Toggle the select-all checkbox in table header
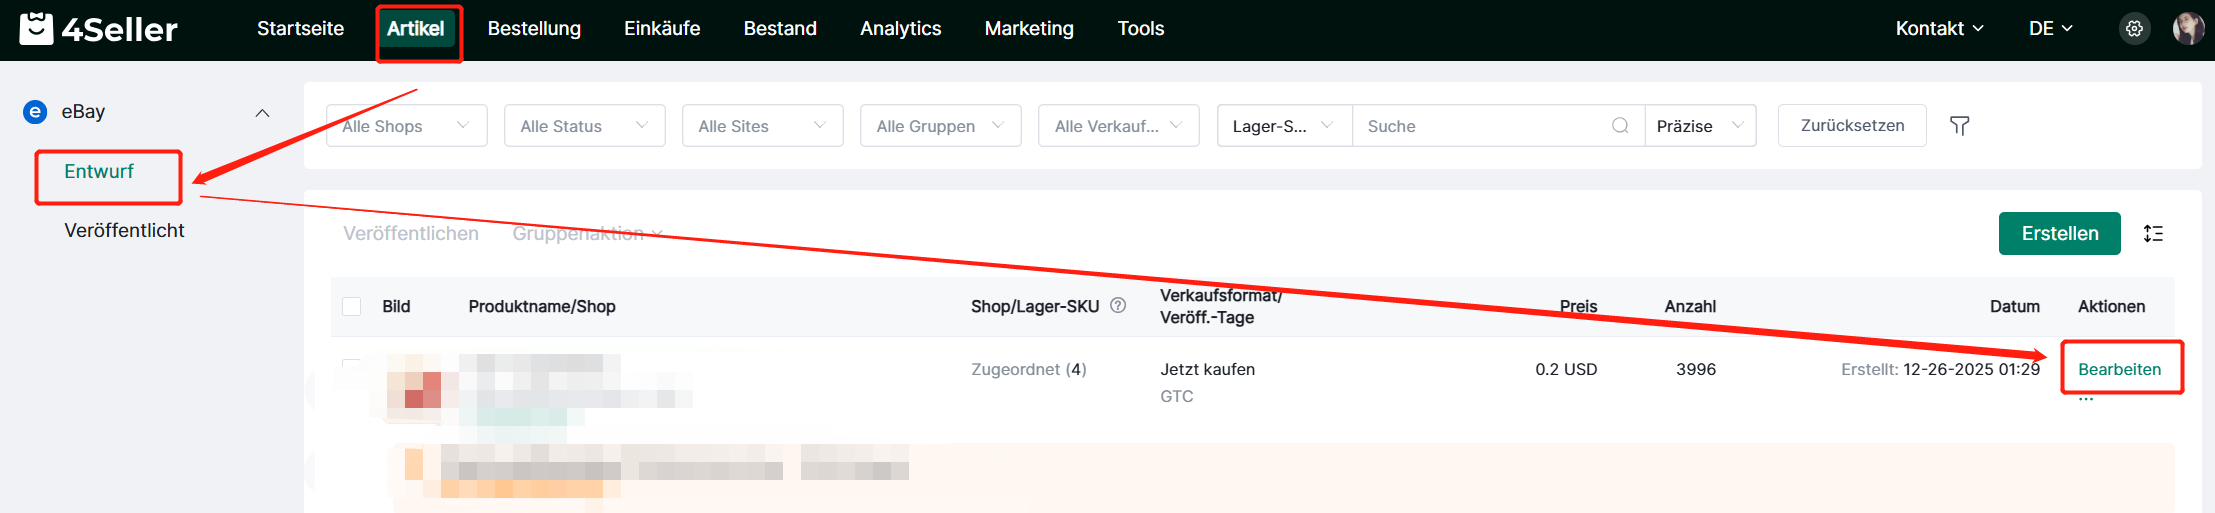The height and width of the screenshot is (513, 2215). point(352,307)
